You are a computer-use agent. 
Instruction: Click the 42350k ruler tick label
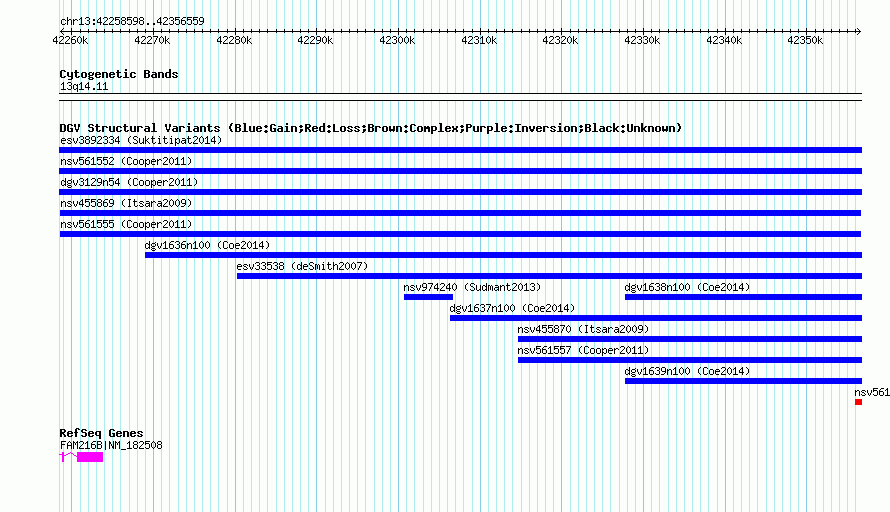[805, 40]
